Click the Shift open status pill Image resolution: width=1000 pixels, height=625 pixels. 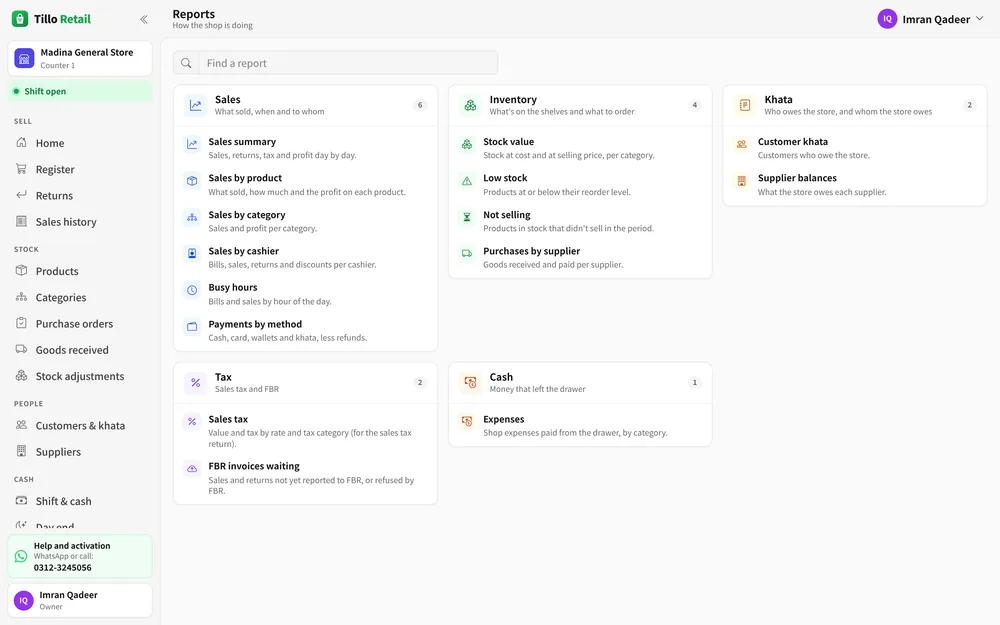(x=80, y=91)
